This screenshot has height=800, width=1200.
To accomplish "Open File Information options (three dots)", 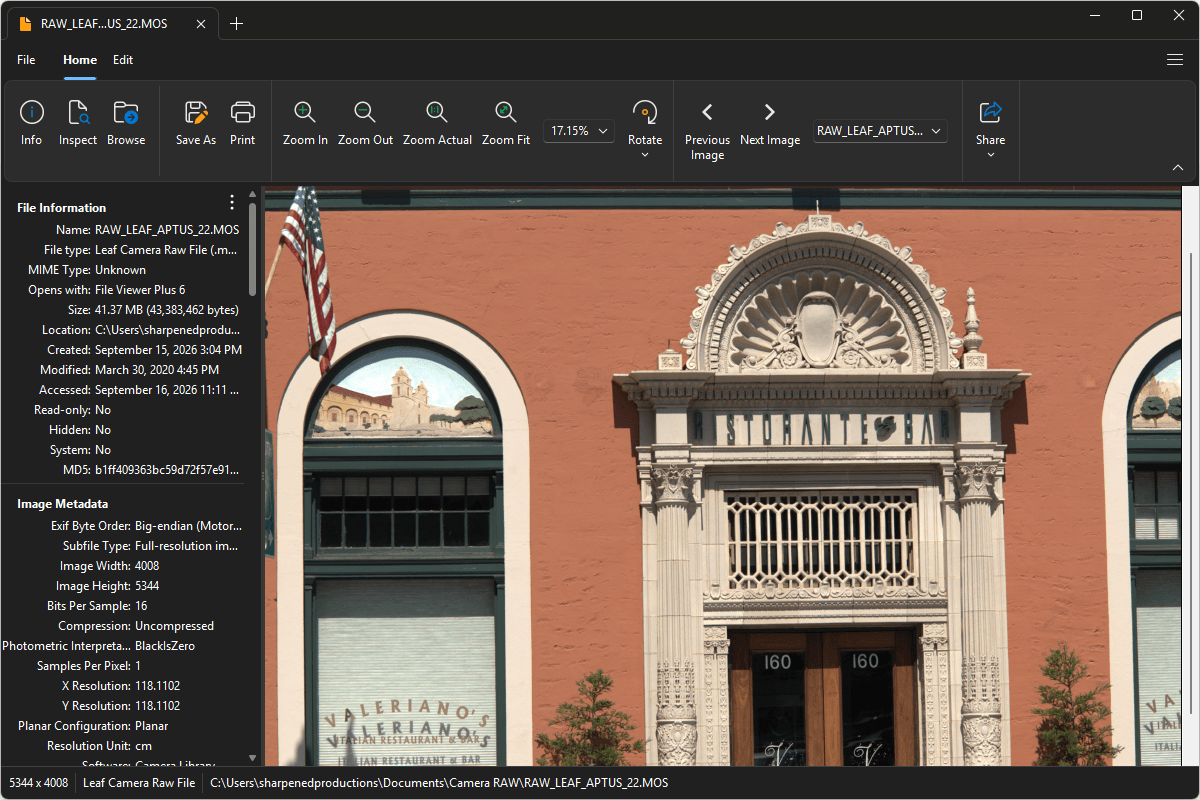I will tap(232, 203).
